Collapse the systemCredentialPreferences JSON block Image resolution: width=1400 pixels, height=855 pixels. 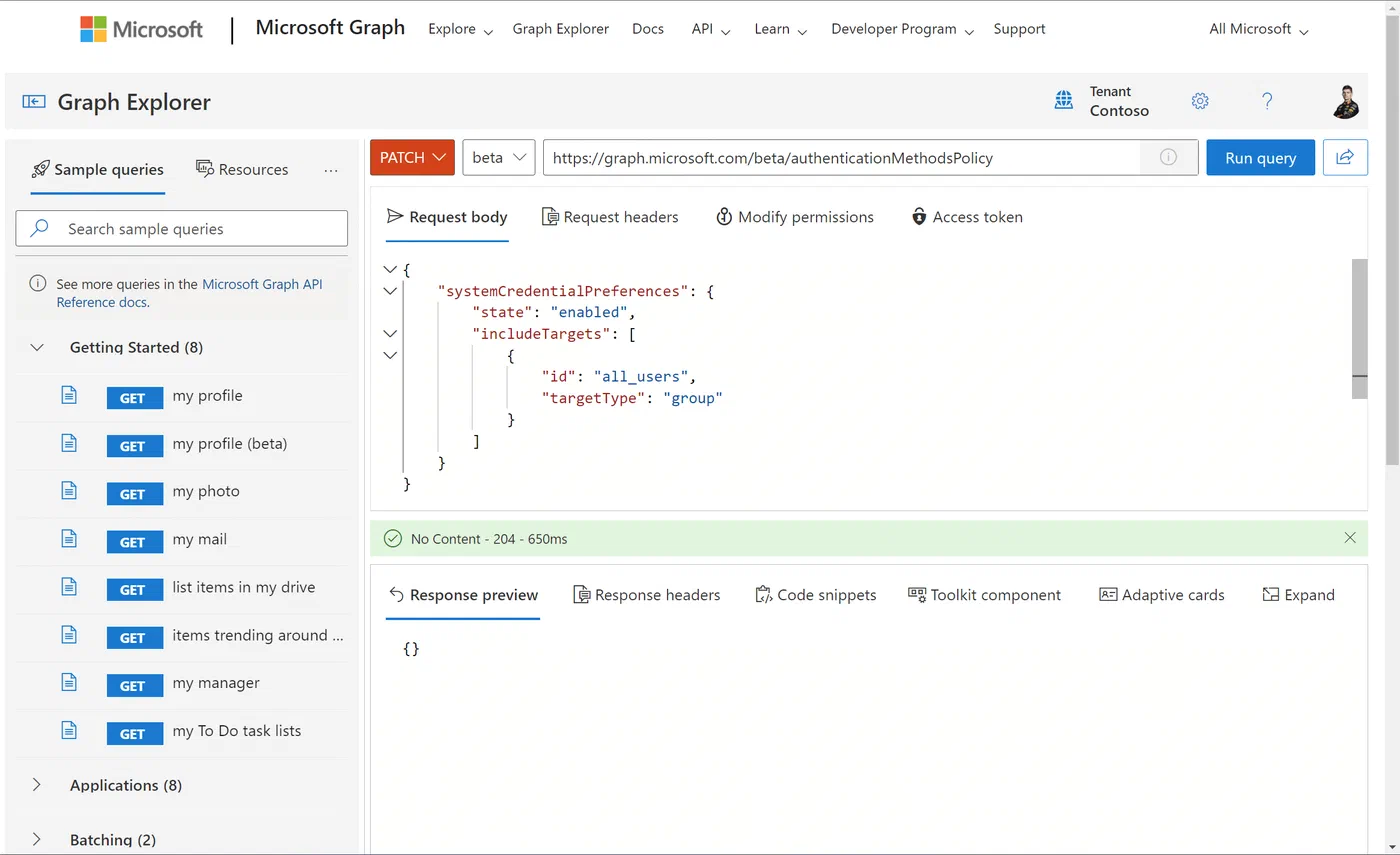pyautogui.click(x=390, y=291)
